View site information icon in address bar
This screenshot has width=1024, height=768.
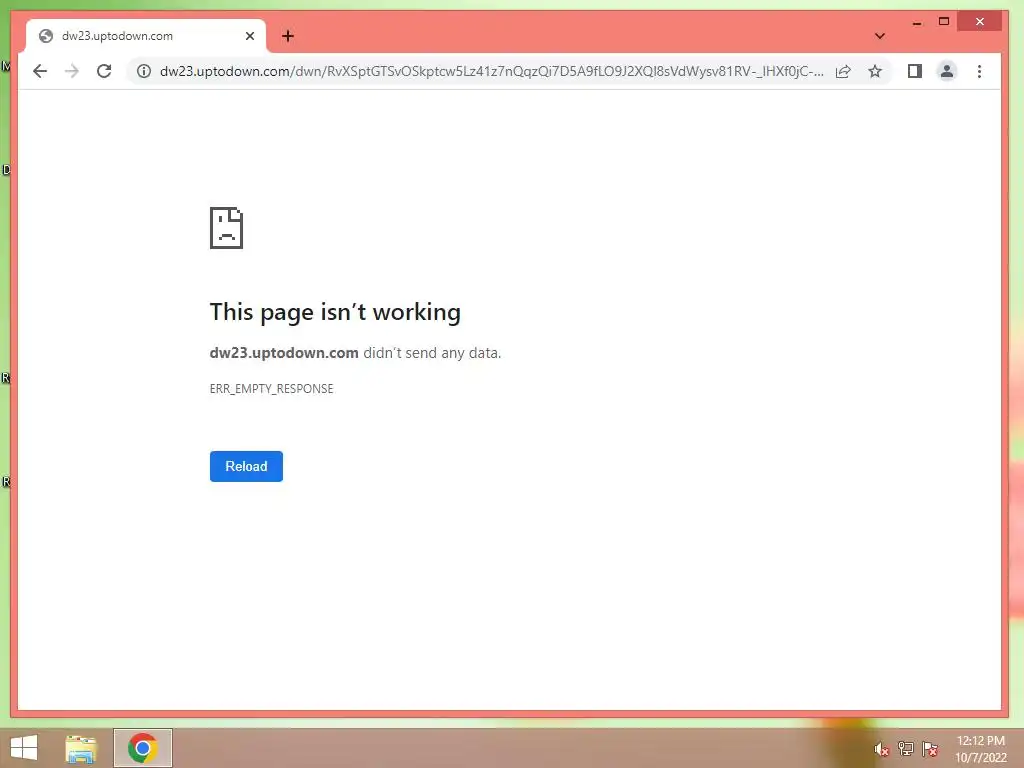(x=144, y=71)
